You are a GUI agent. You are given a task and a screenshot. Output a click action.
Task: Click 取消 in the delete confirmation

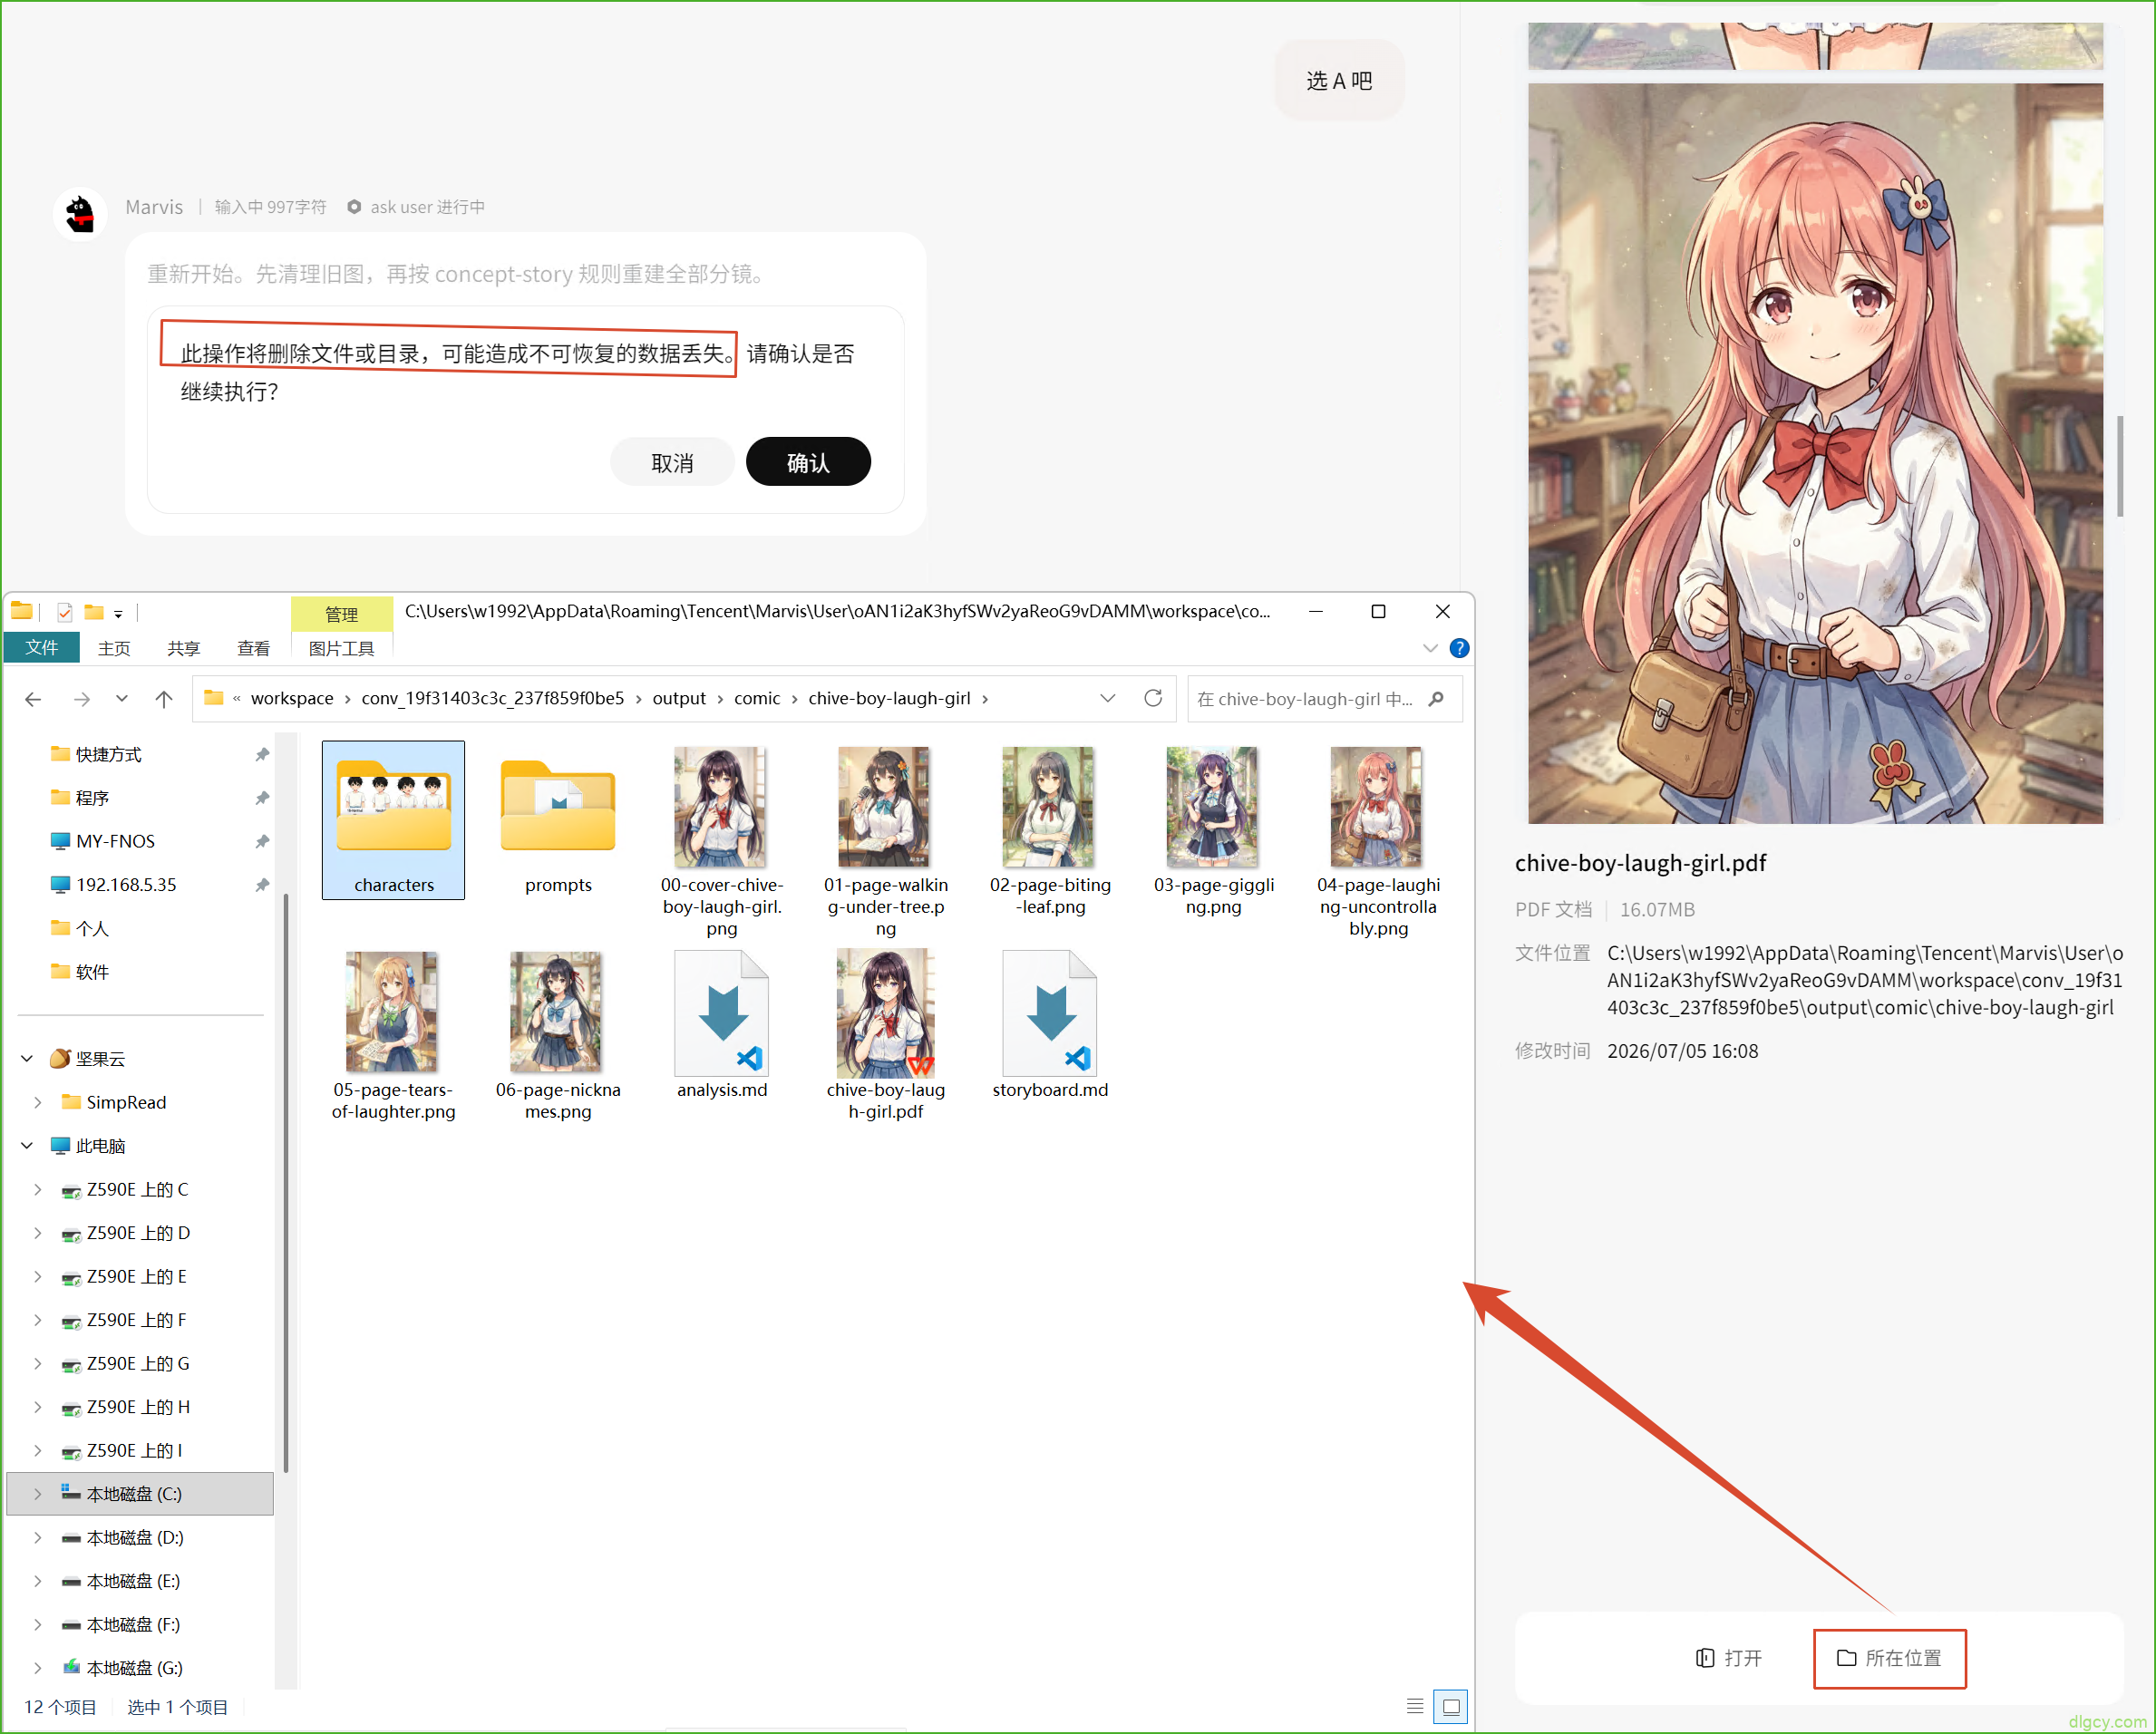672,463
